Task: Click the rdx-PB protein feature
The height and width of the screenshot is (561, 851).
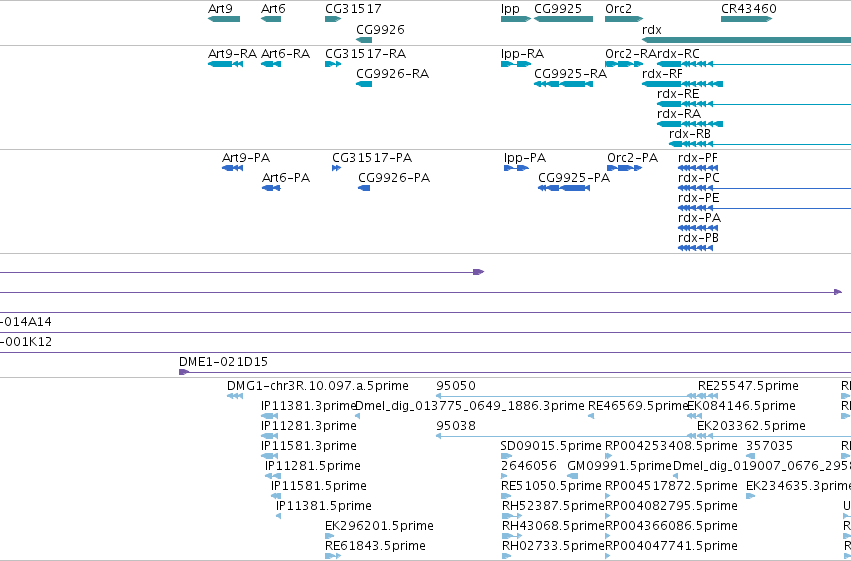Action: (x=695, y=248)
